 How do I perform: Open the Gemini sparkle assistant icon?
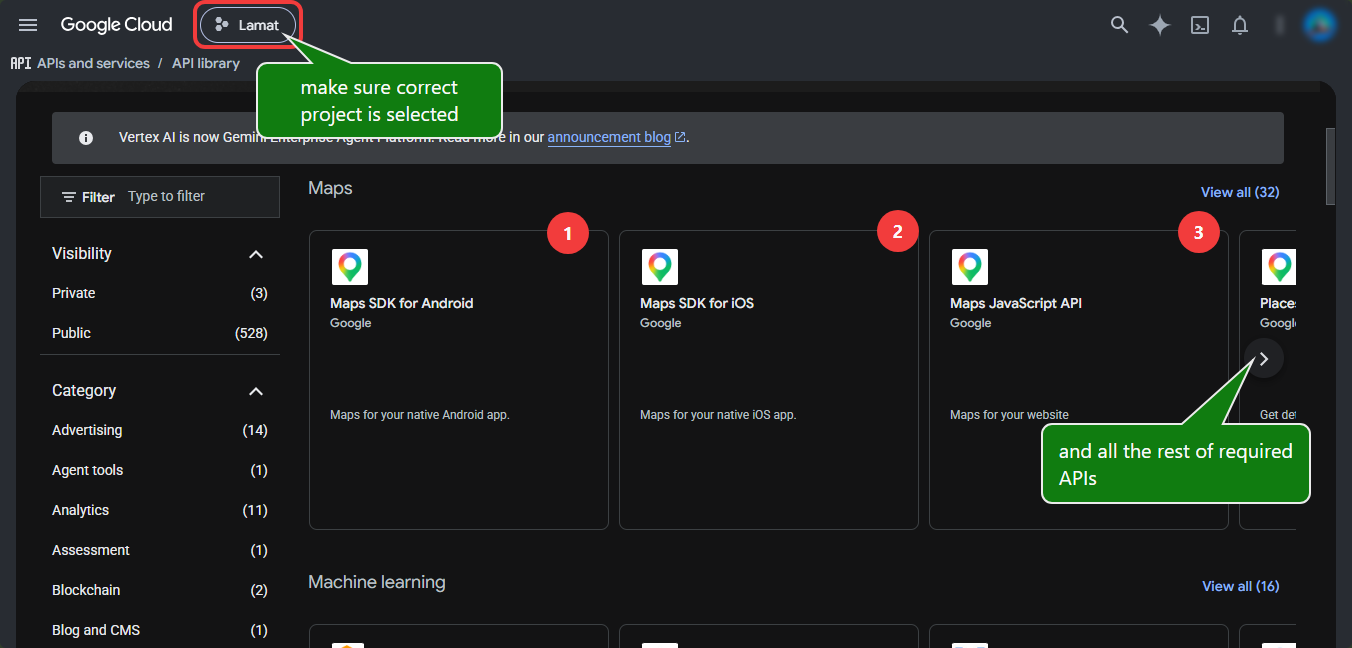pos(1160,25)
